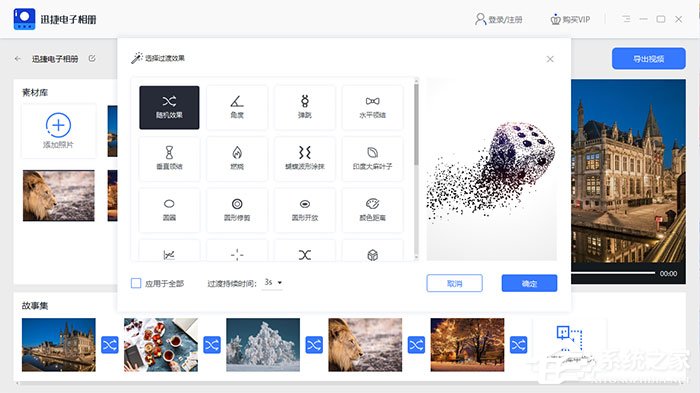Screen dimensions: 700x393
Task: Pick the 弹跳 bounce transition
Action: [x=305, y=108]
